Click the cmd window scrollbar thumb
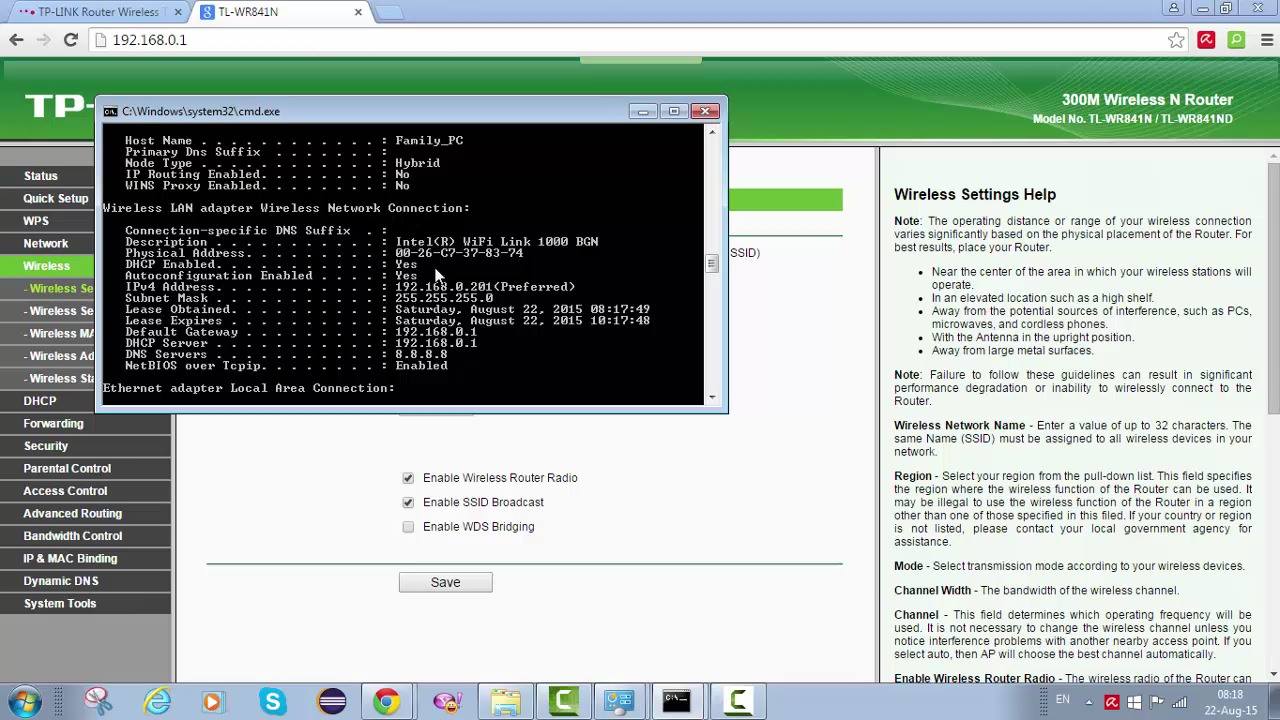 click(712, 263)
